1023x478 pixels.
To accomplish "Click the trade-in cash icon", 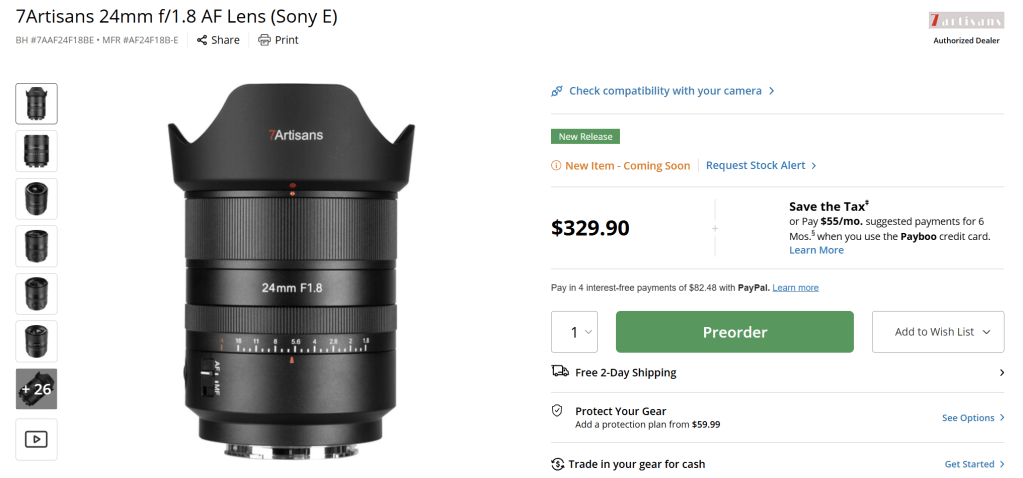I will pyautogui.click(x=558, y=464).
